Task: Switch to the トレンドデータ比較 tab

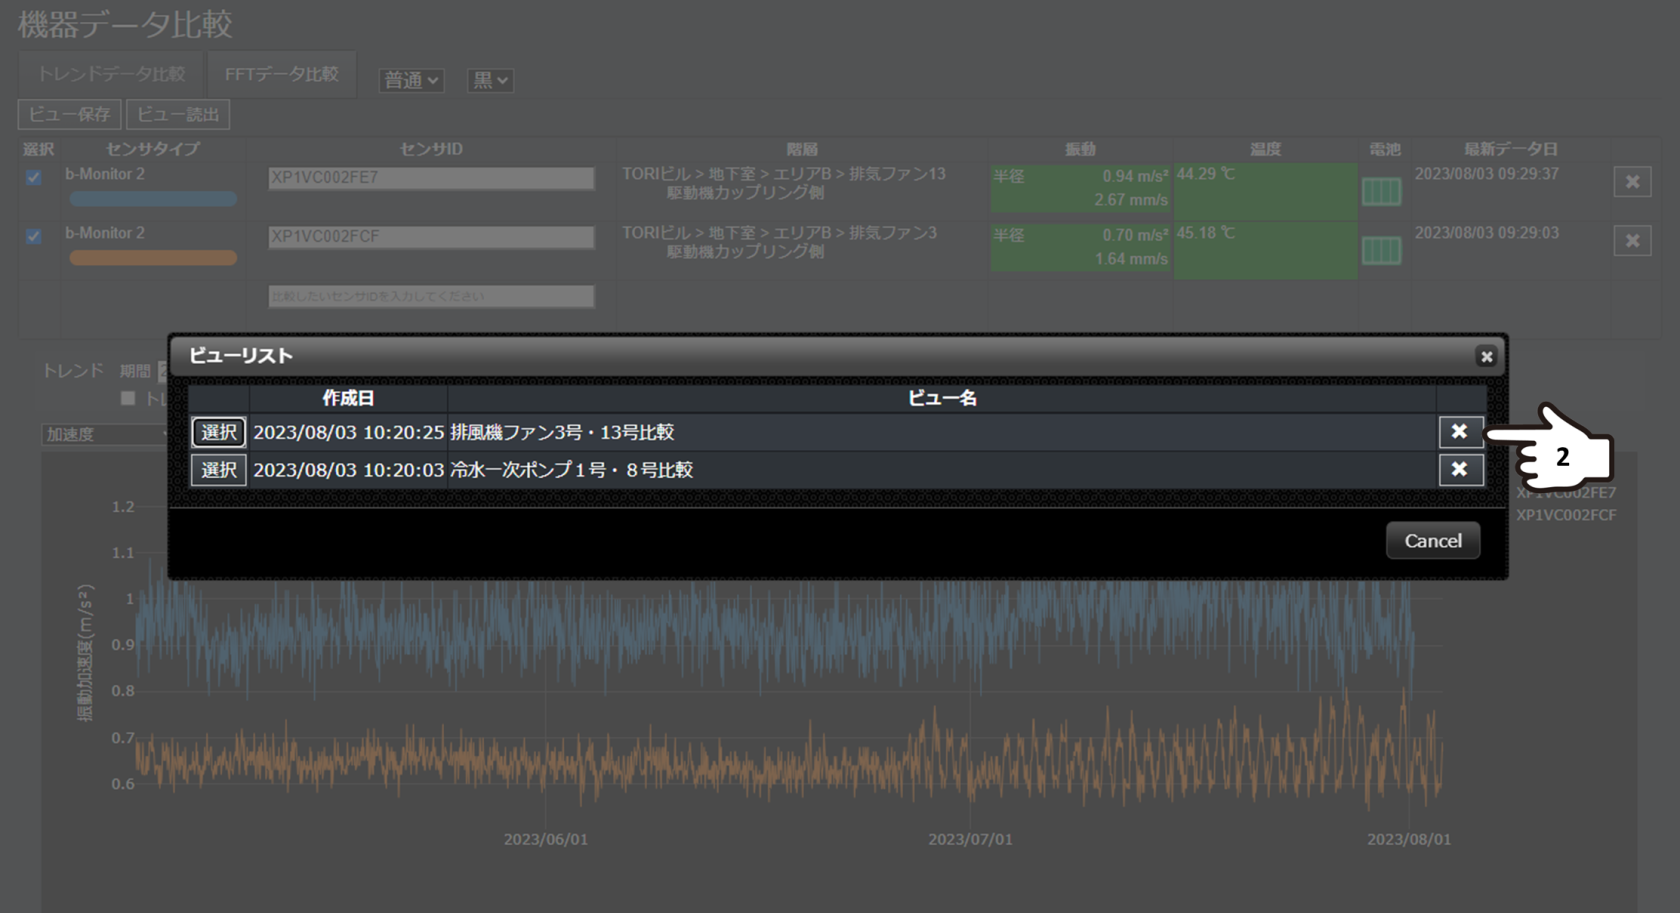Action: [x=111, y=74]
